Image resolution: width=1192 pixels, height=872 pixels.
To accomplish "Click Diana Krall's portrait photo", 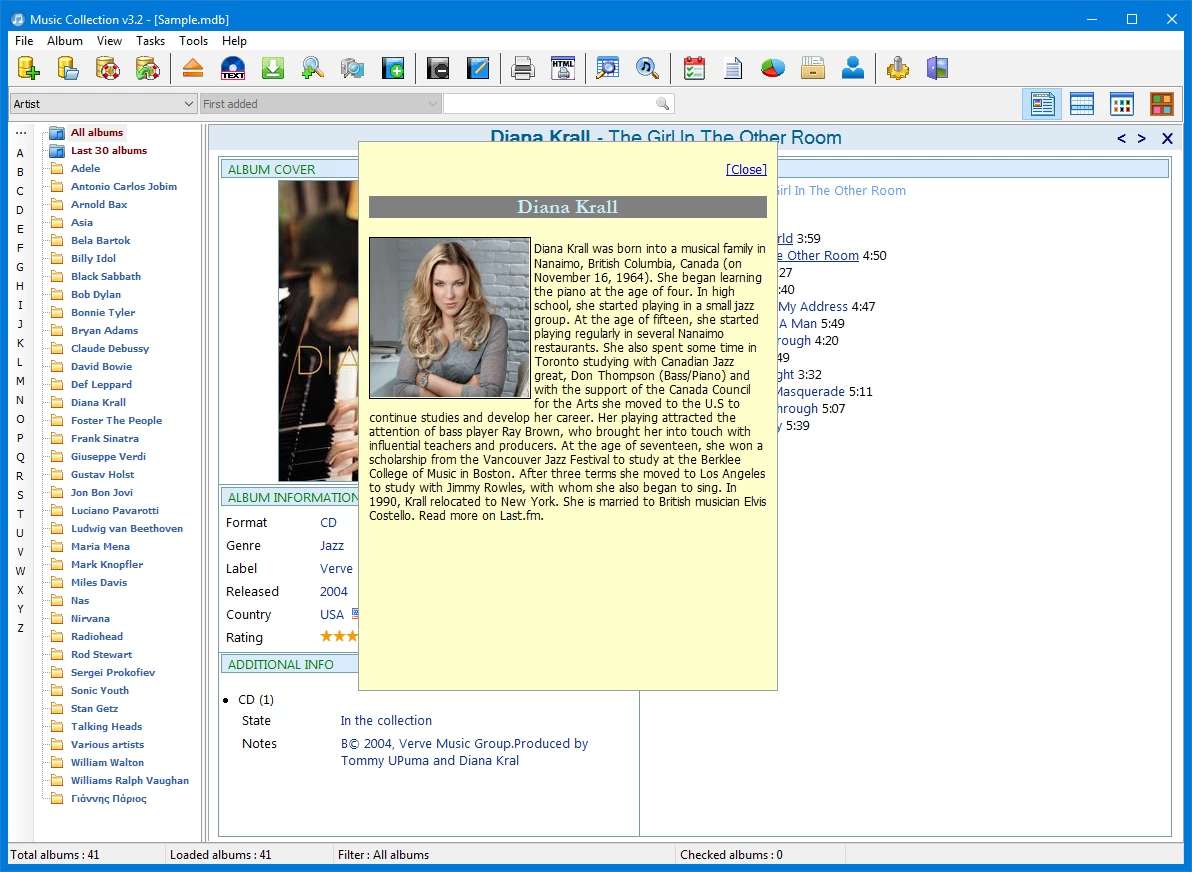I will point(450,318).
